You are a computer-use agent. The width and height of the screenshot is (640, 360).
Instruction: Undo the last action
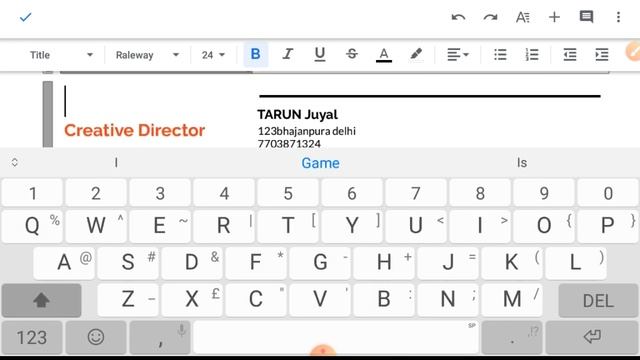(x=458, y=17)
